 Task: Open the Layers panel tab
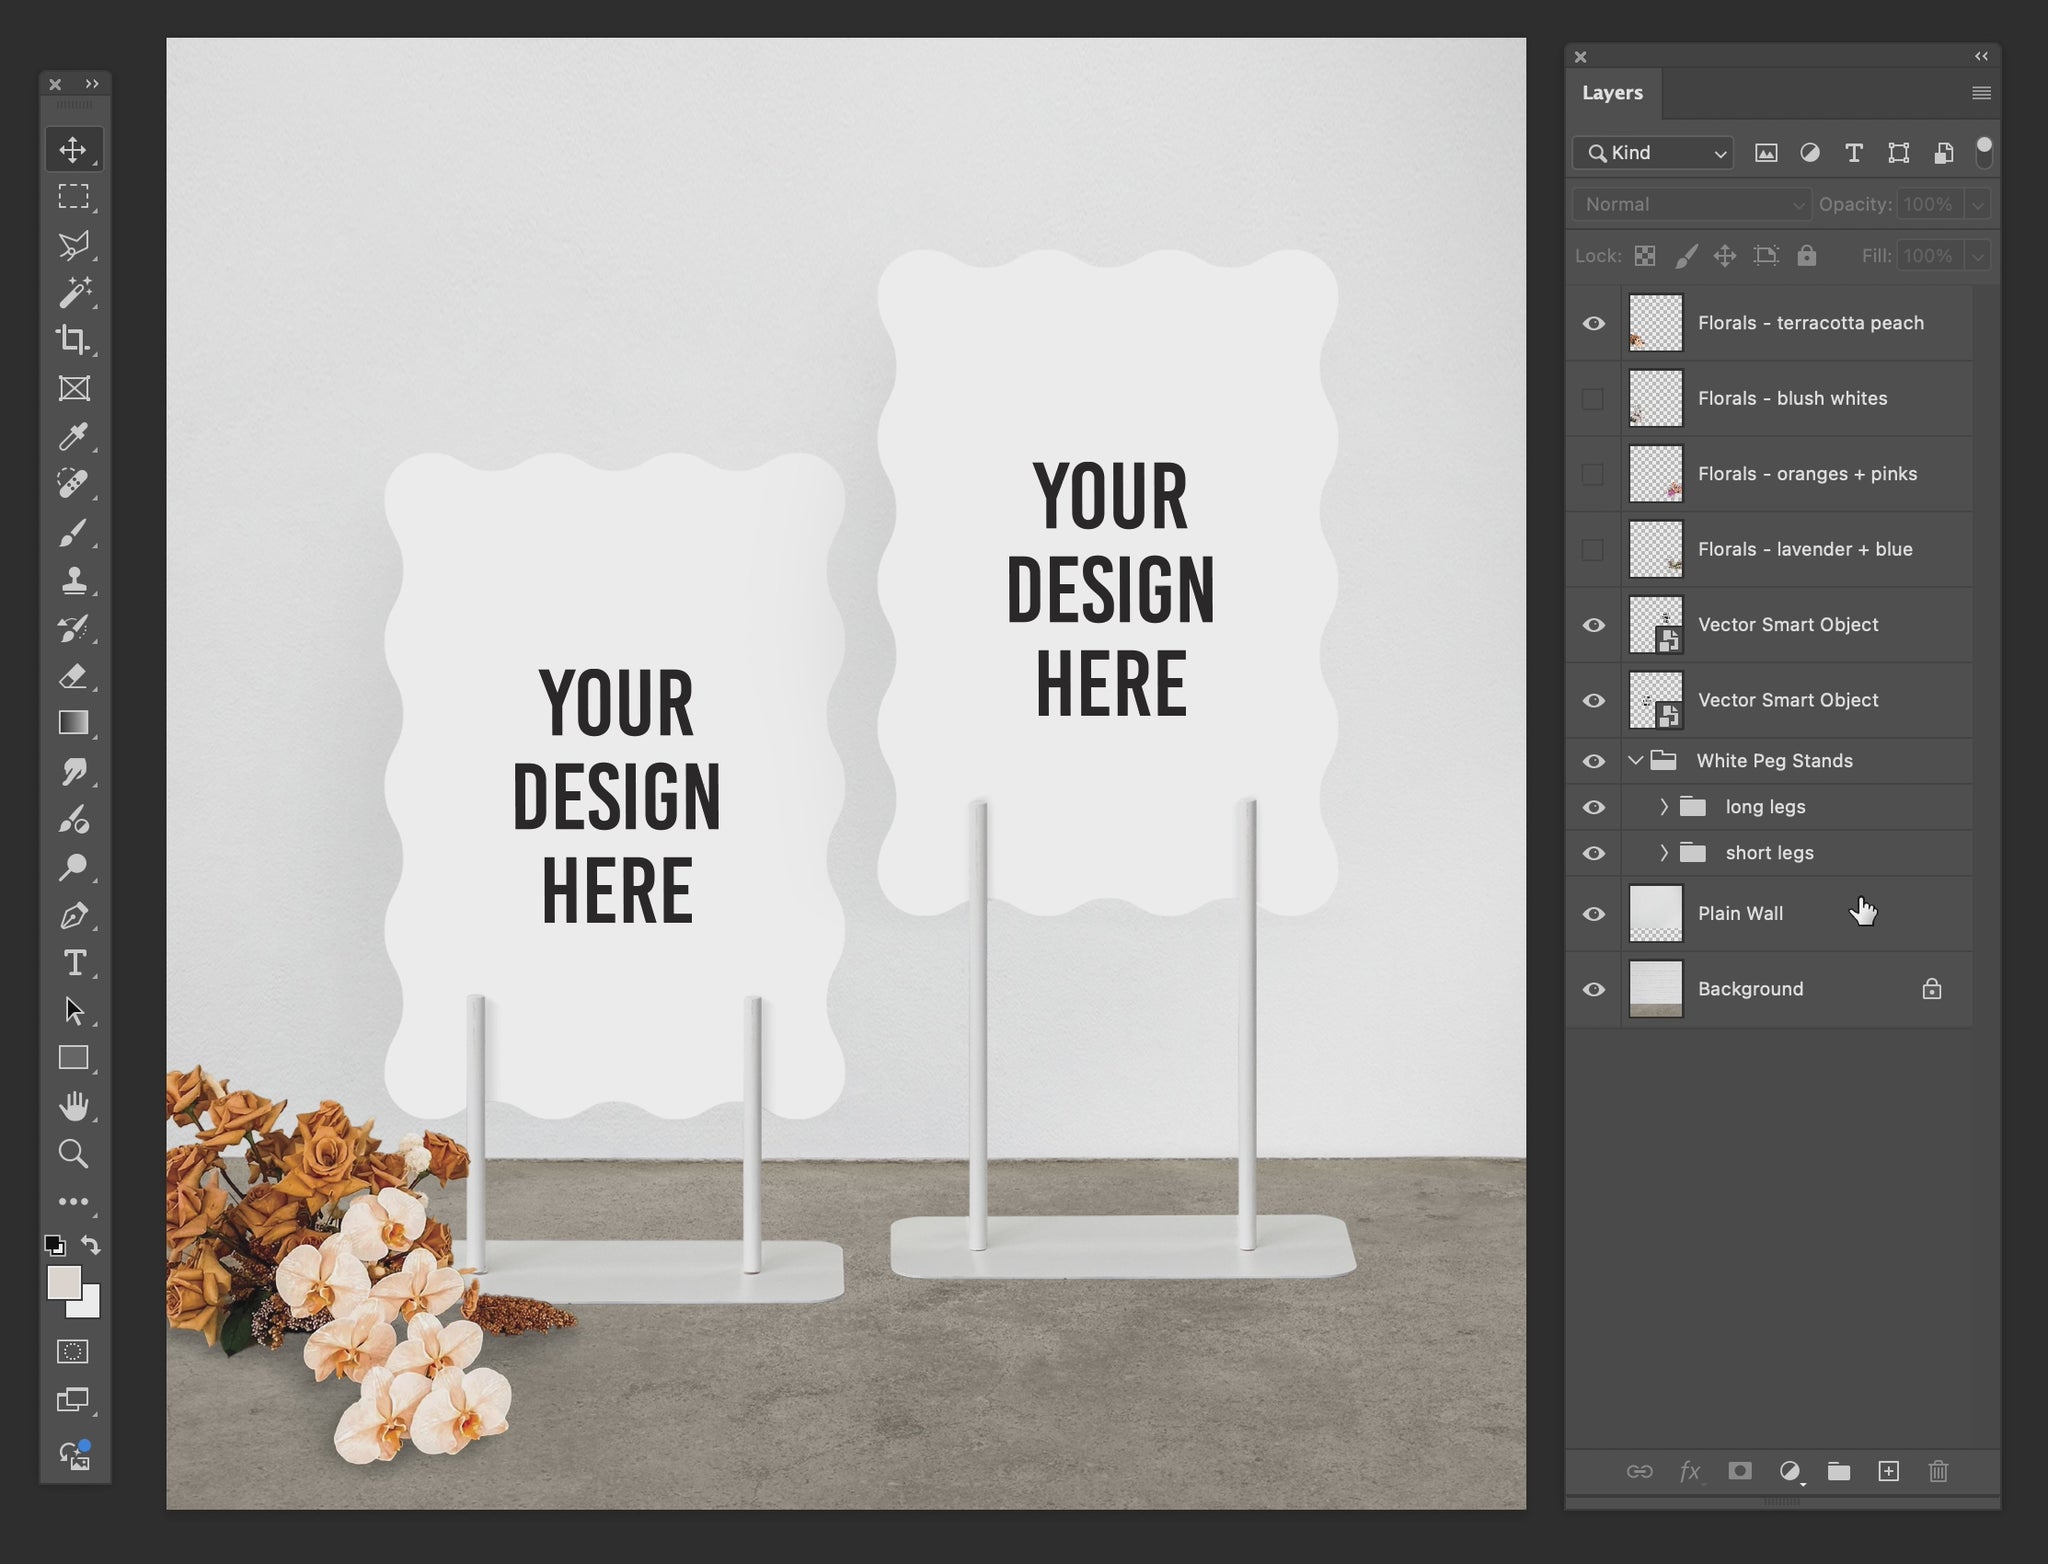[1612, 93]
